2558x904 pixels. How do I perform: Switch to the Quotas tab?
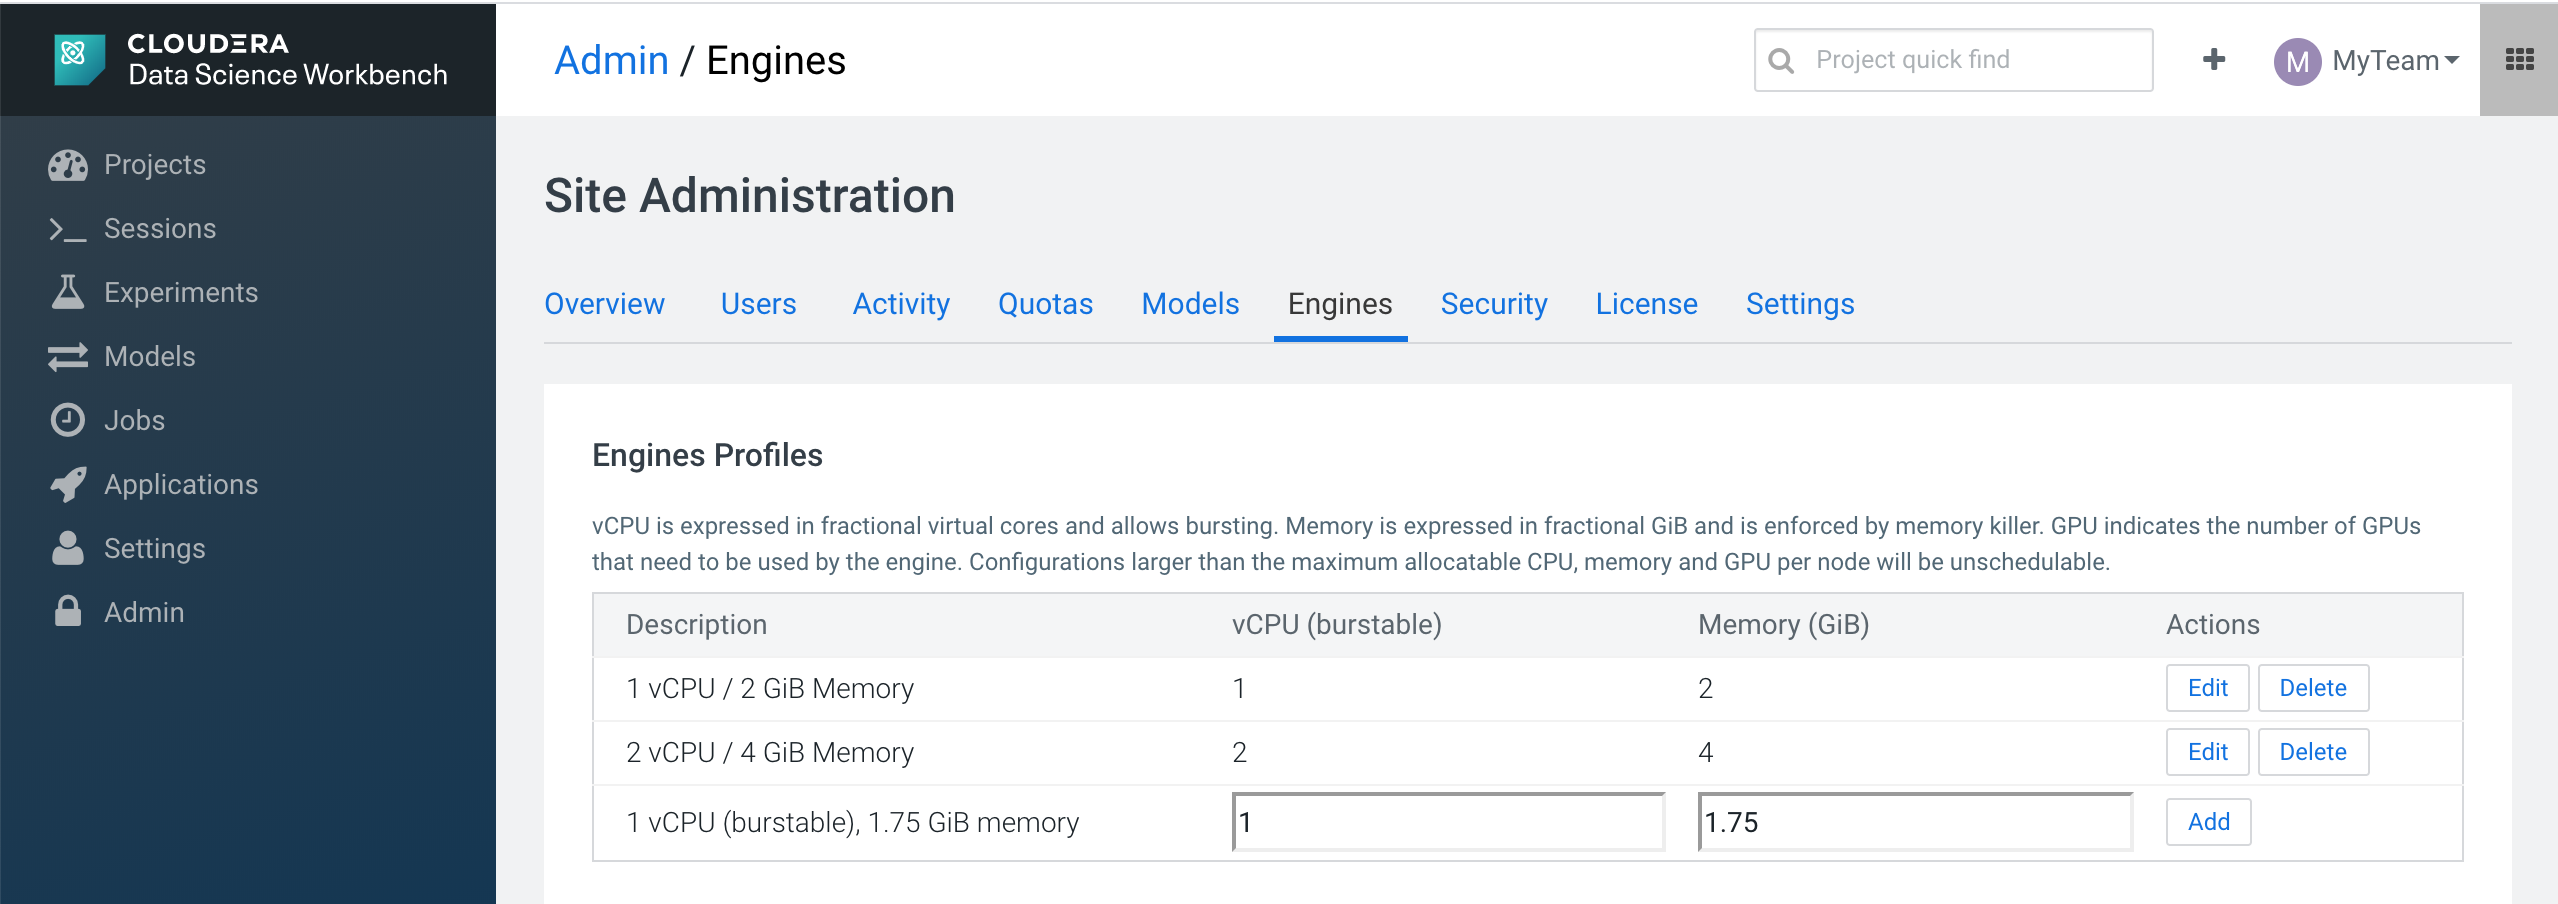tap(1045, 304)
